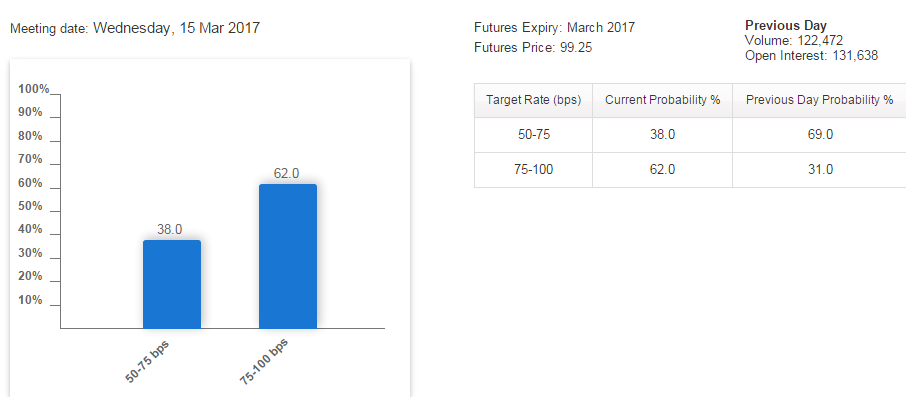Select the 50-75 target rate table cell
Image resolution: width=906 pixels, height=397 pixels.
(x=533, y=135)
